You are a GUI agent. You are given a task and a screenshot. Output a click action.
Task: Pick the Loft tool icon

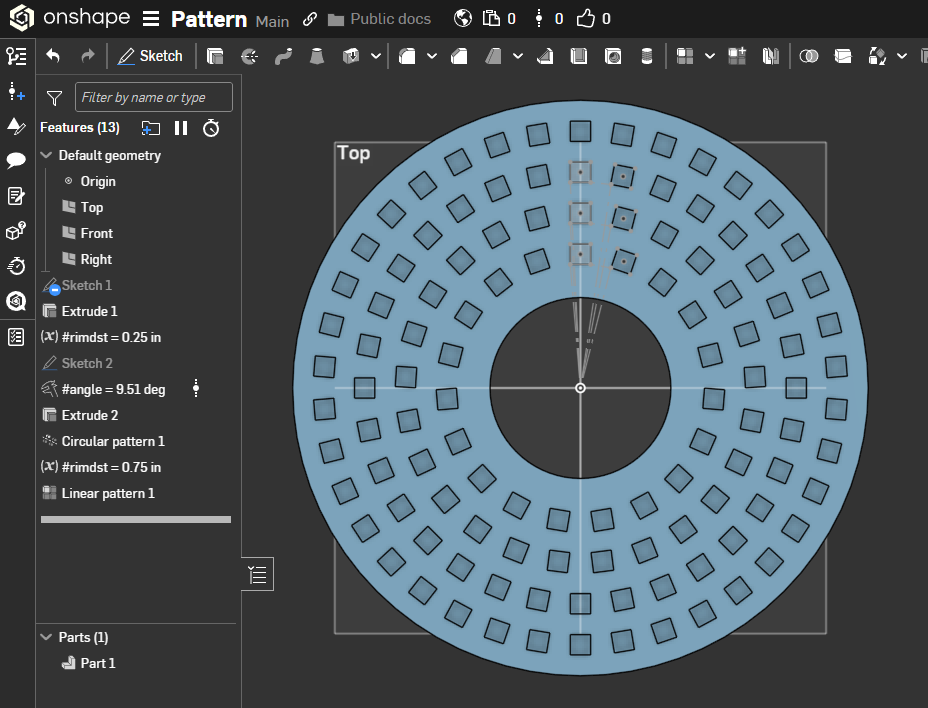click(x=317, y=56)
